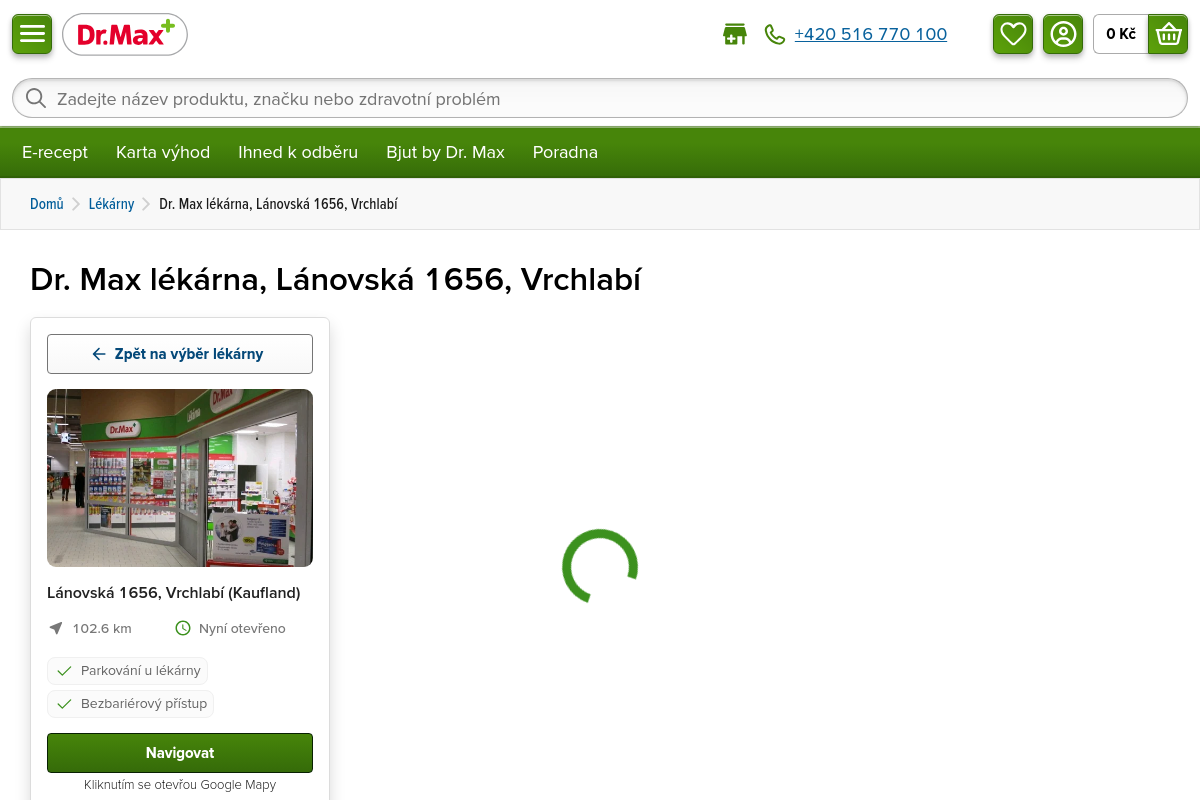Call phone number +420 516 770 100
The height and width of the screenshot is (800, 1200).
coord(871,34)
